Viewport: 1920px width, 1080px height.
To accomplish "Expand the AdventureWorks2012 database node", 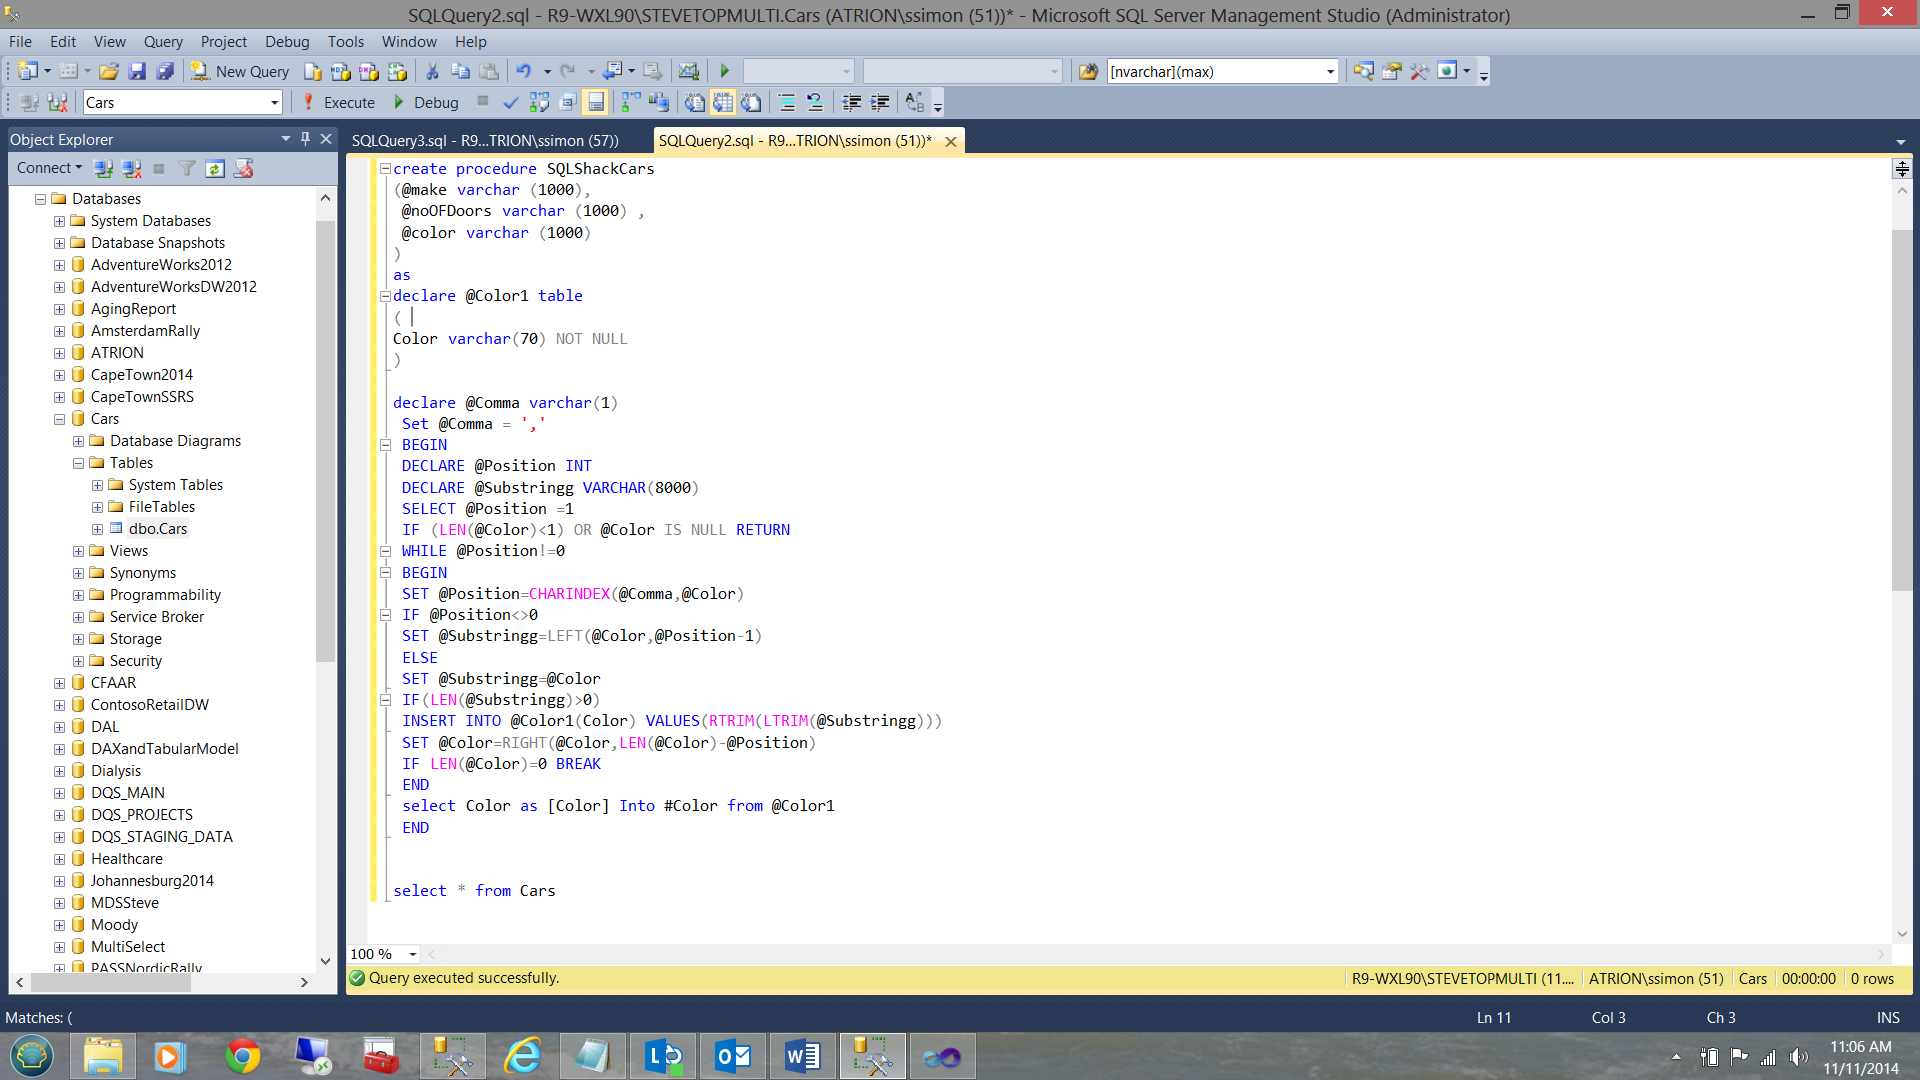I will tap(59, 265).
